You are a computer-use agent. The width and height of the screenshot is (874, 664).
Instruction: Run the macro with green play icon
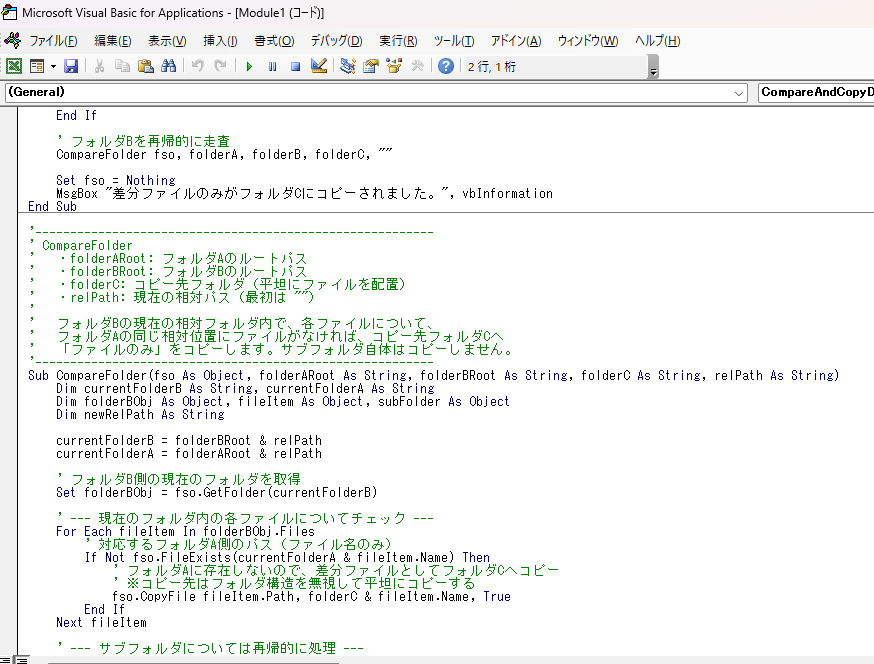[x=249, y=66]
